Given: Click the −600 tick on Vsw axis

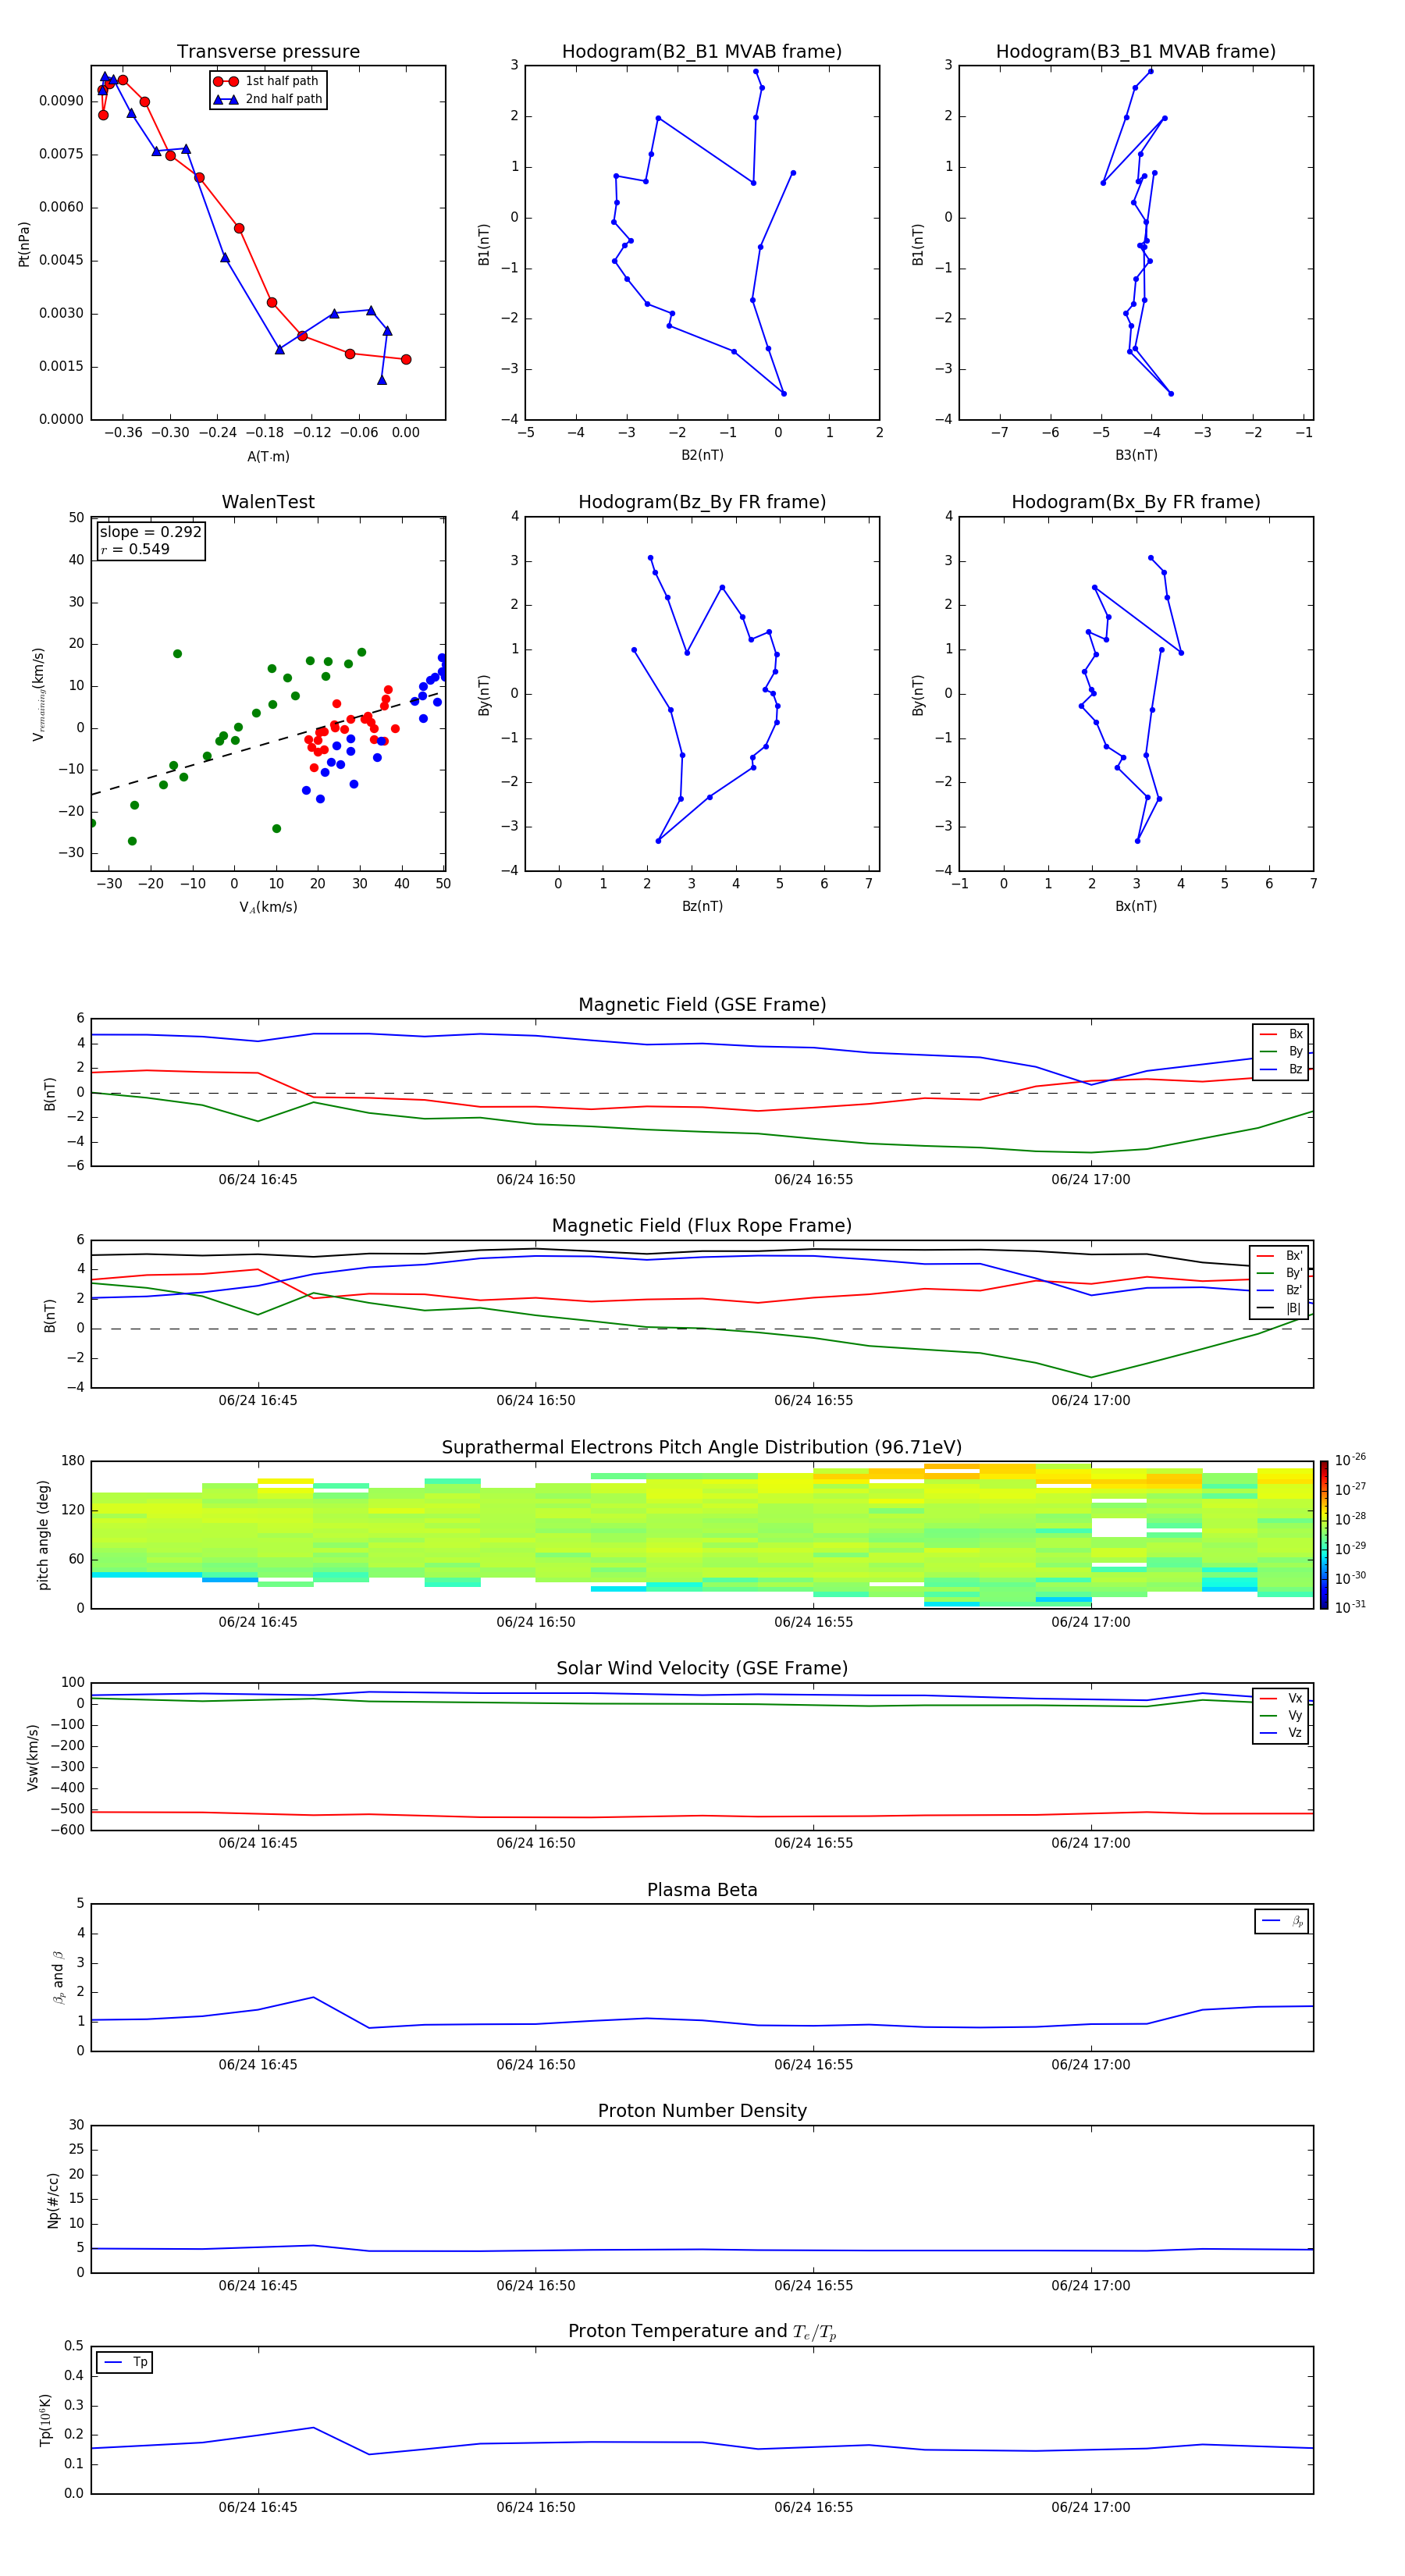Looking at the screenshot, I should 66,1830.
